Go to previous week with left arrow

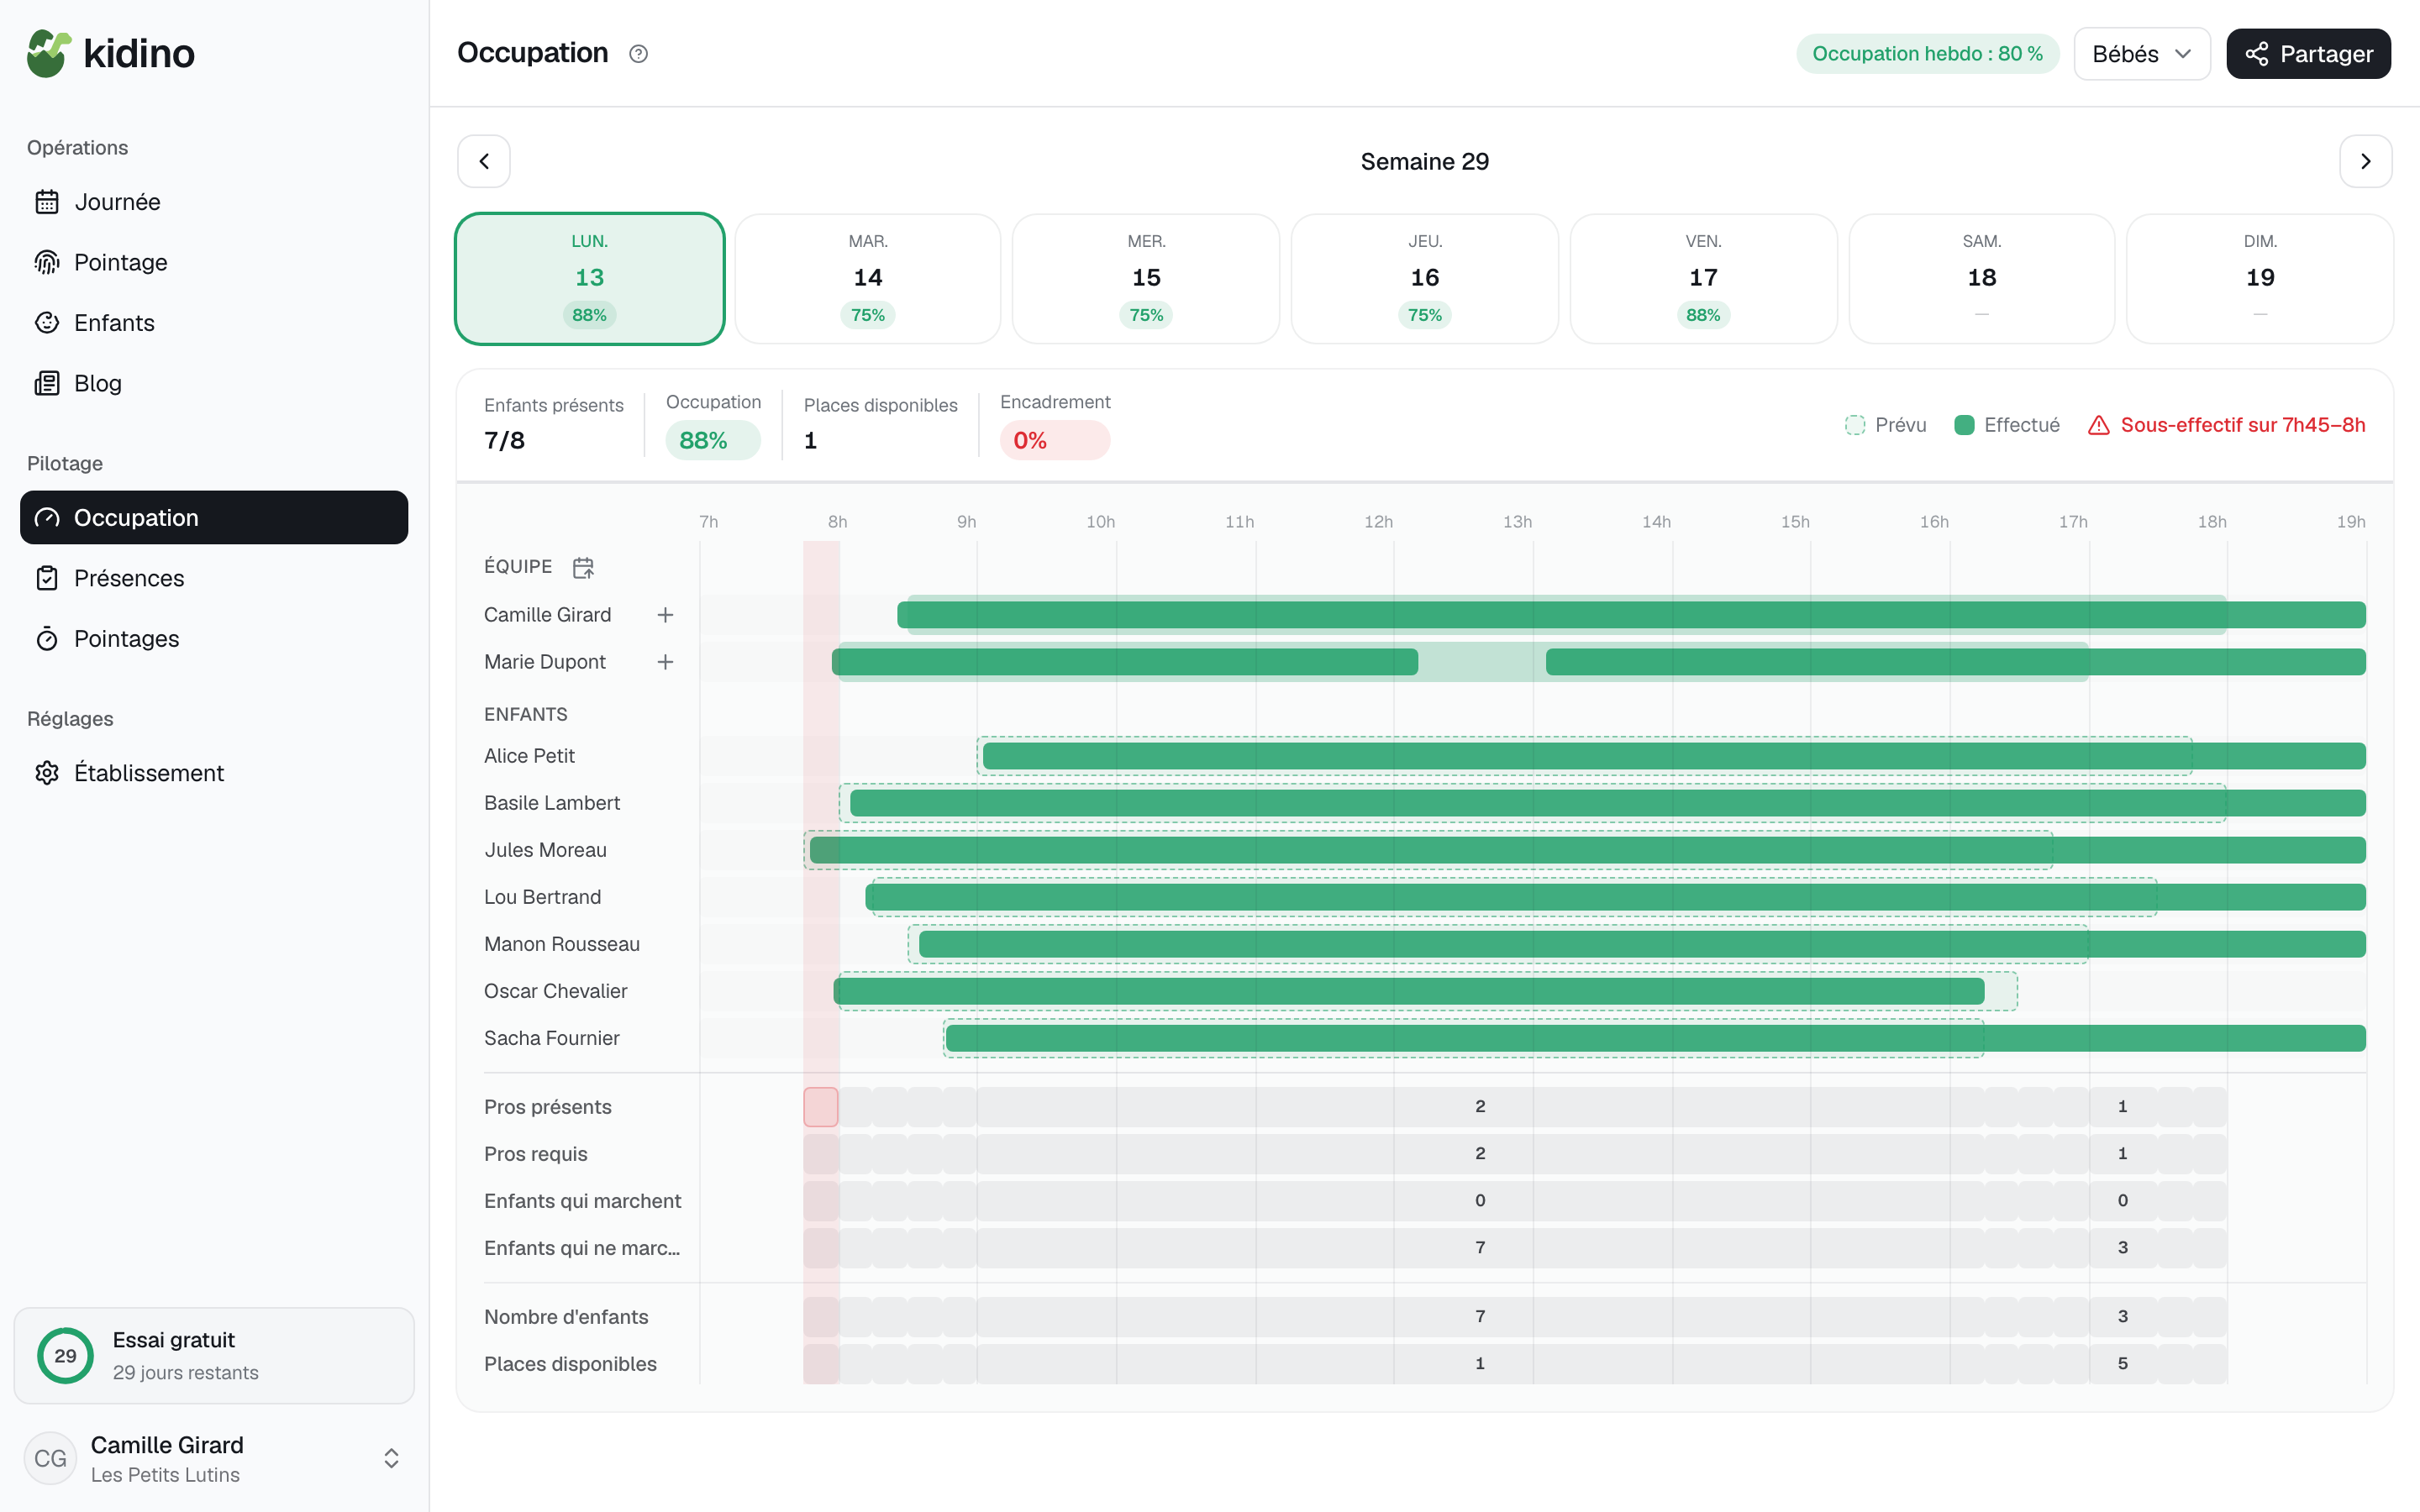pos(484,161)
